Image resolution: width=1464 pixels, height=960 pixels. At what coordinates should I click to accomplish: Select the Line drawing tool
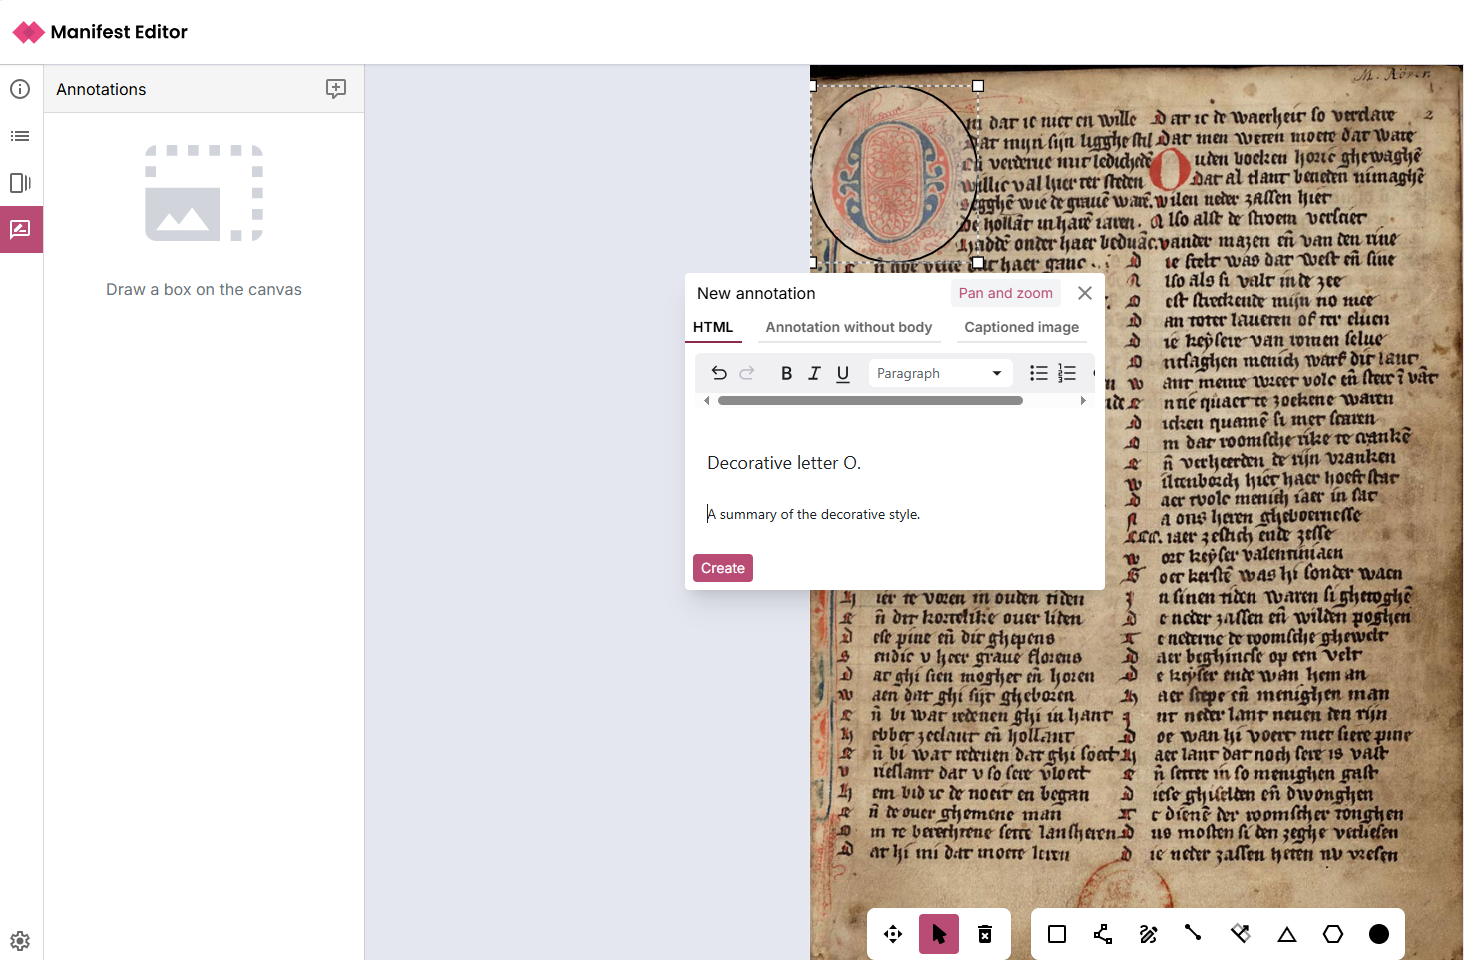click(1194, 934)
